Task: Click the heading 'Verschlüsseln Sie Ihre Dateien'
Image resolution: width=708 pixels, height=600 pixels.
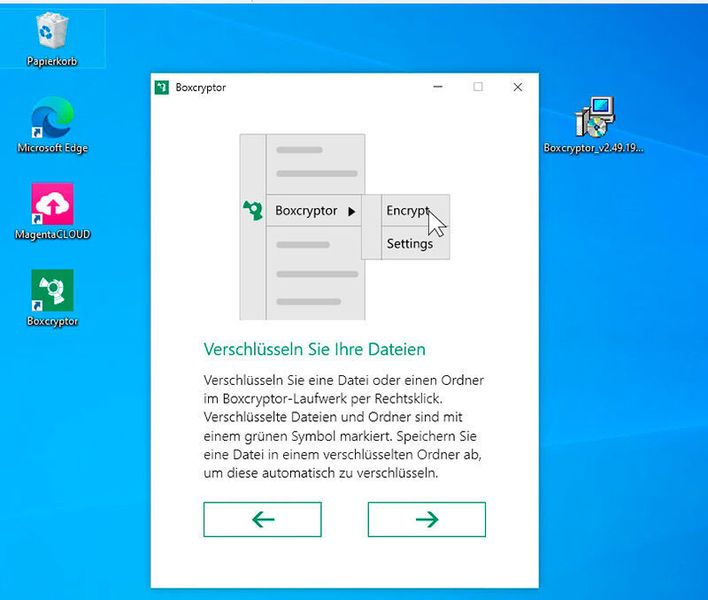Action: [314, 349]
